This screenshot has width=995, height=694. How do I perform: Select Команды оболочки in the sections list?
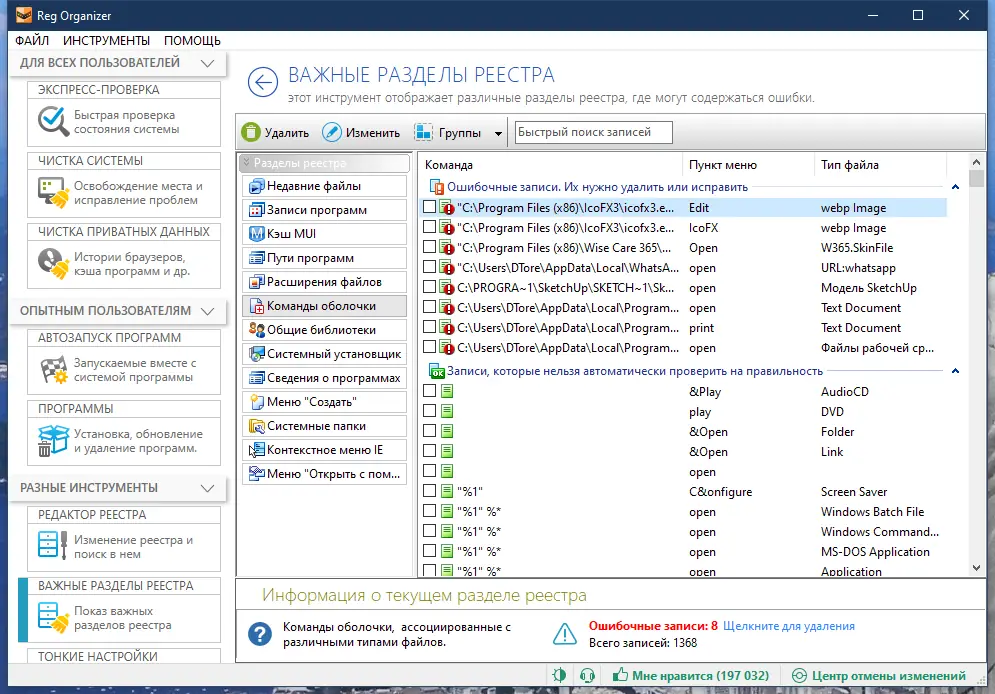(324, 306)
